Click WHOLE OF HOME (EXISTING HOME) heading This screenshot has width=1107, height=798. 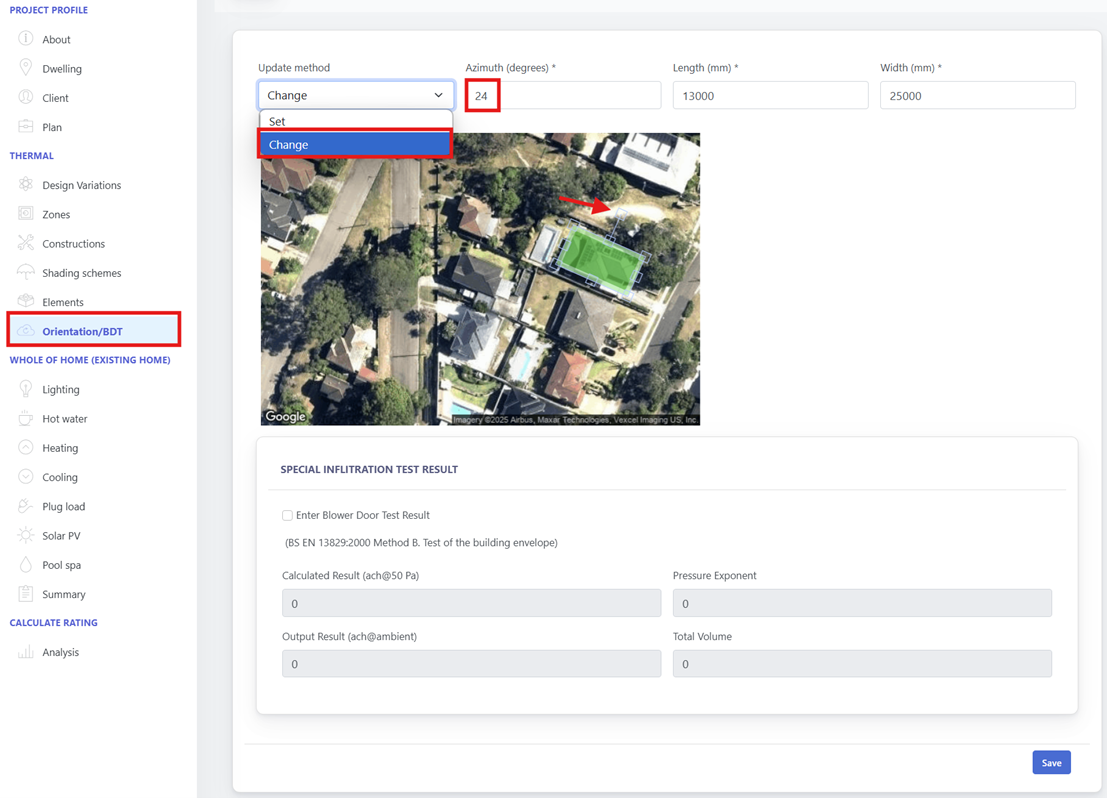tap(90, 359)
